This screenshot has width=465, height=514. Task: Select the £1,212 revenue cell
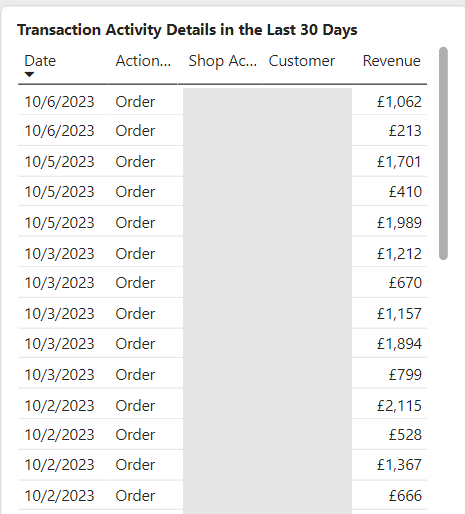pyautogui.click(x=399, y=254)
